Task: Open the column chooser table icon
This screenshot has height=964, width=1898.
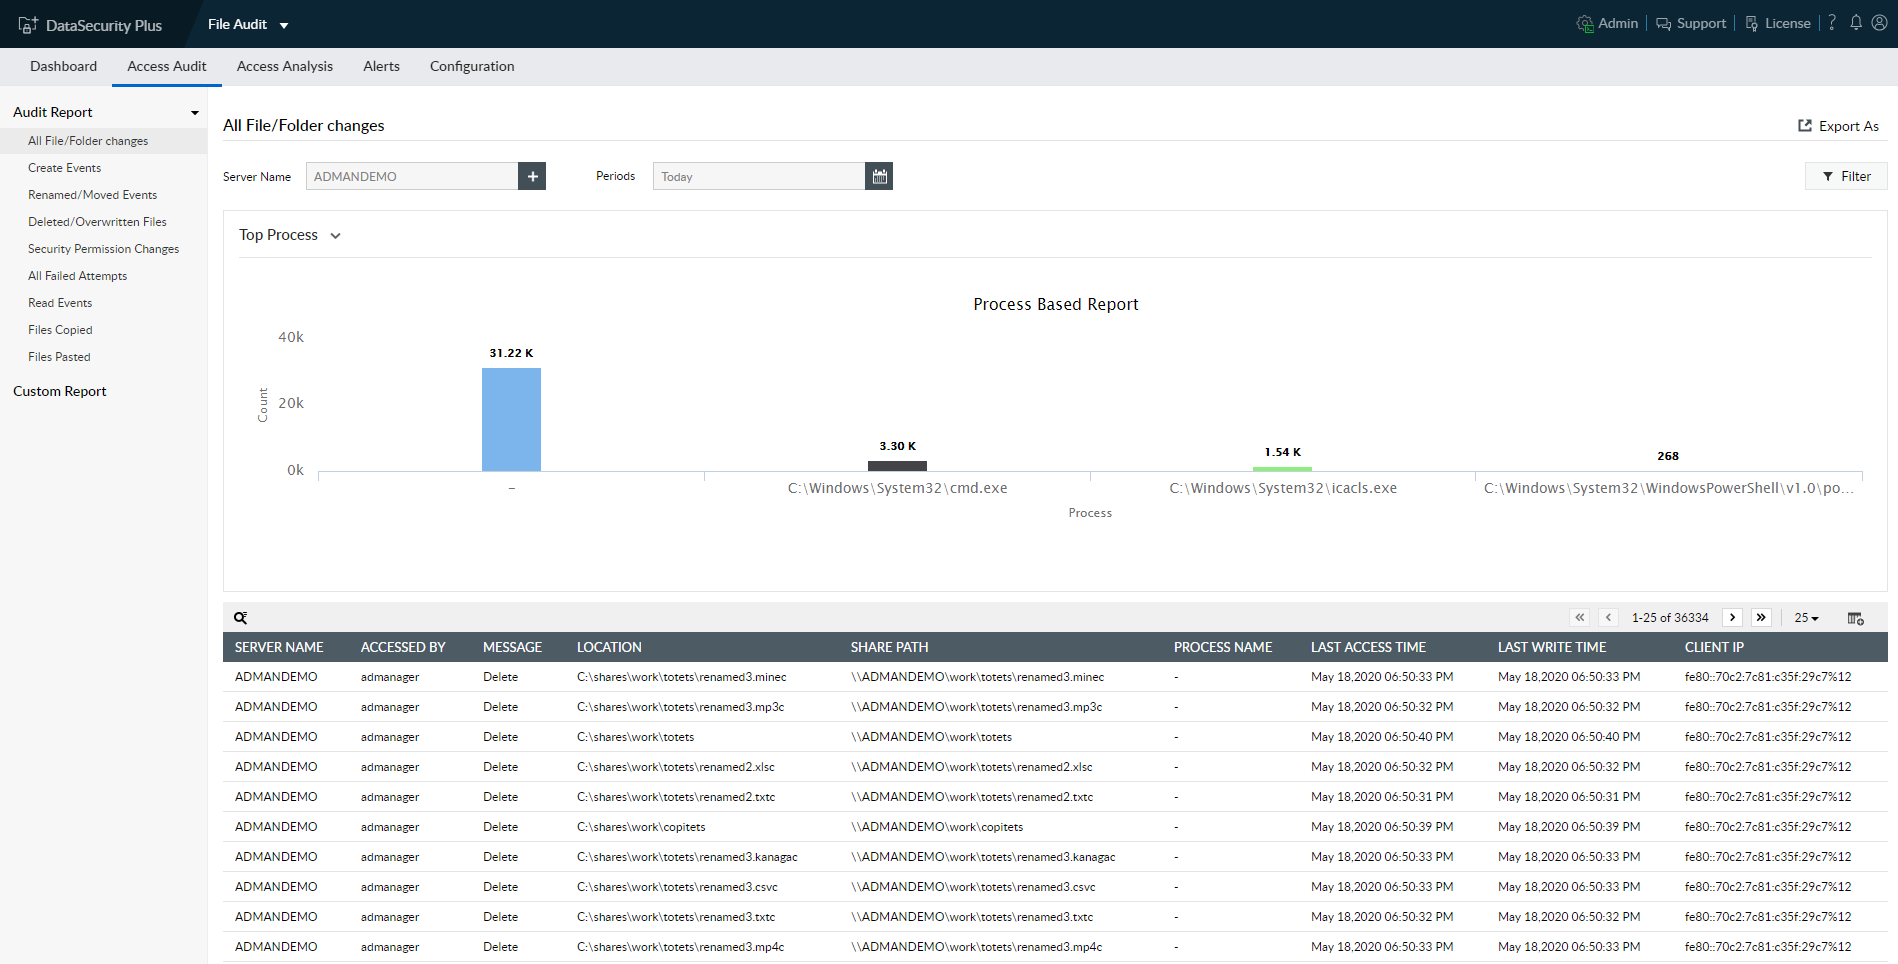Action: point(1855,618)
